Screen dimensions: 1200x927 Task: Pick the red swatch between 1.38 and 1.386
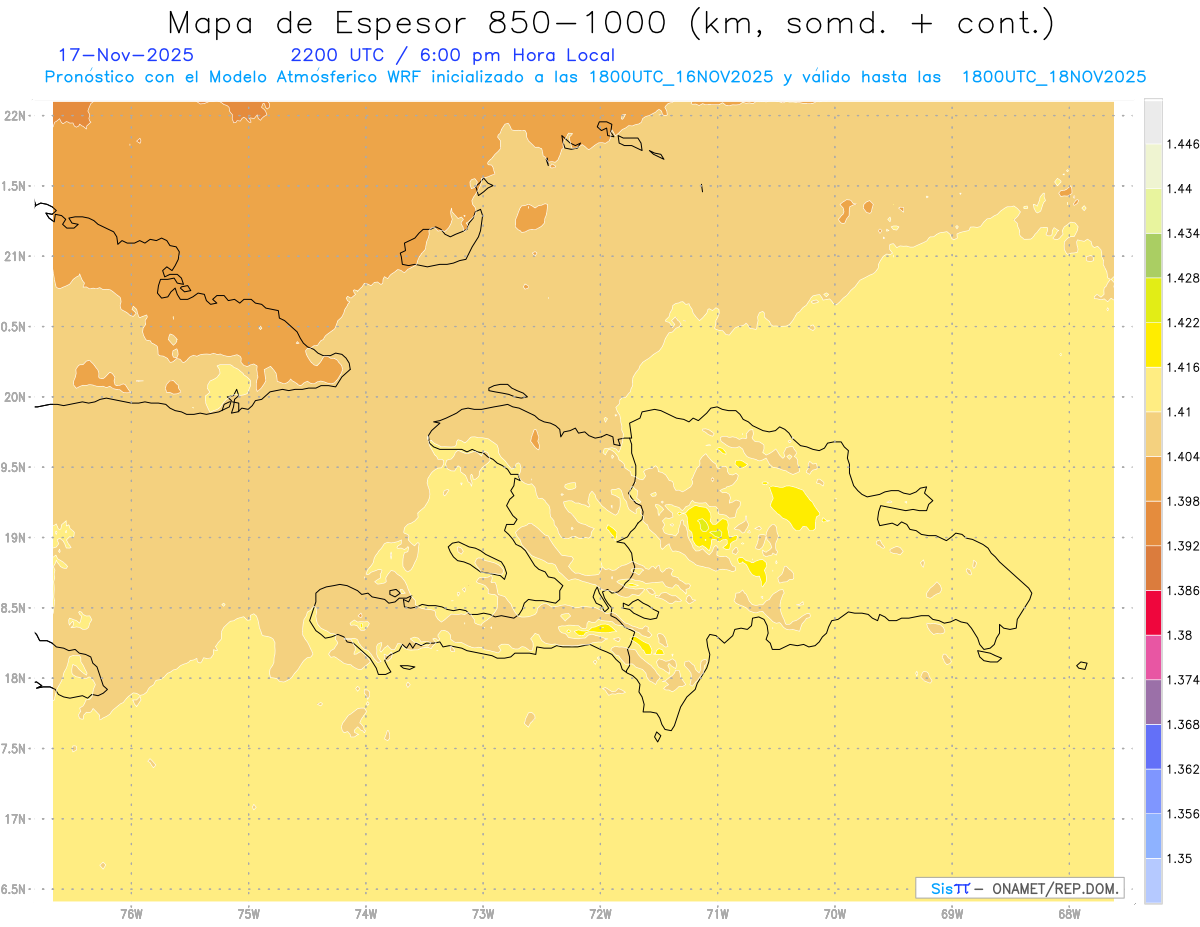(x=1153, y=612)
